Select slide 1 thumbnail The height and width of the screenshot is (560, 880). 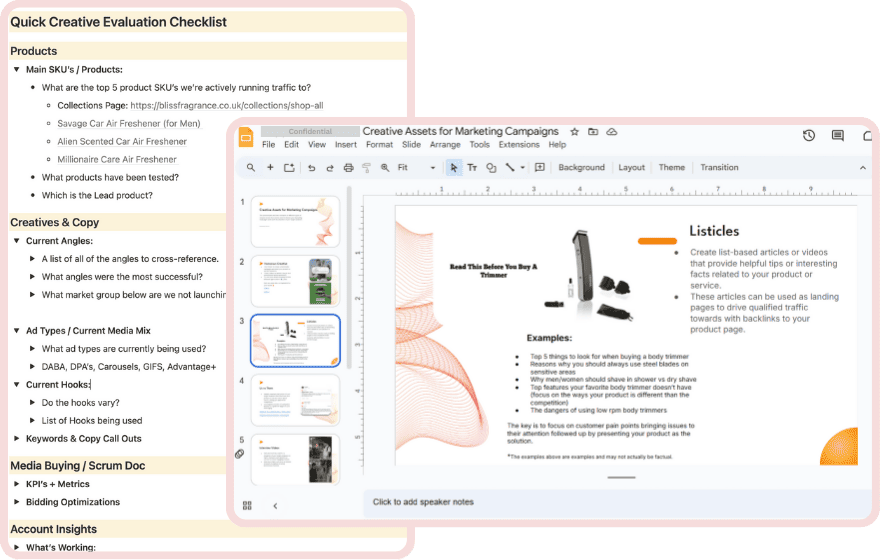(x=295, y=222)
